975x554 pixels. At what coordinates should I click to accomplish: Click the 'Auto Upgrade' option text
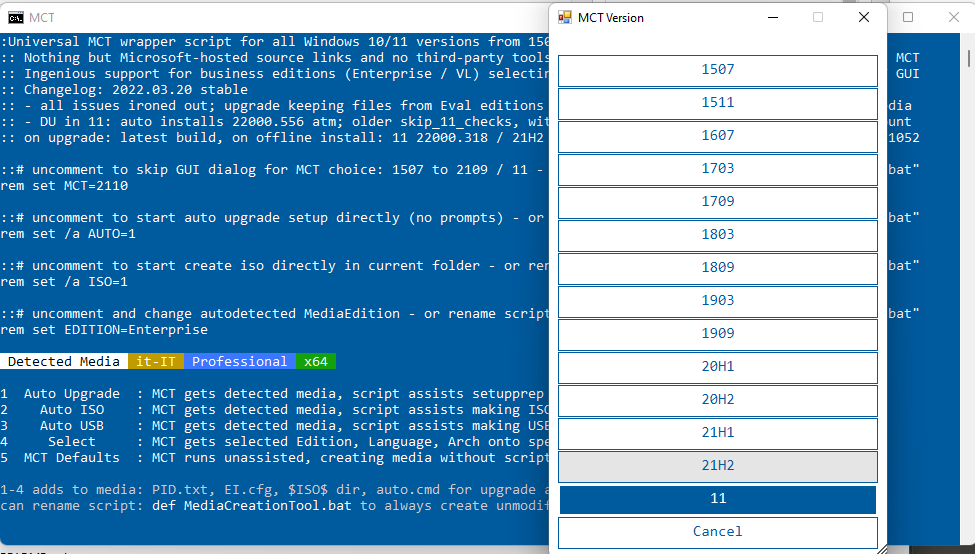[x=72, y=394]
